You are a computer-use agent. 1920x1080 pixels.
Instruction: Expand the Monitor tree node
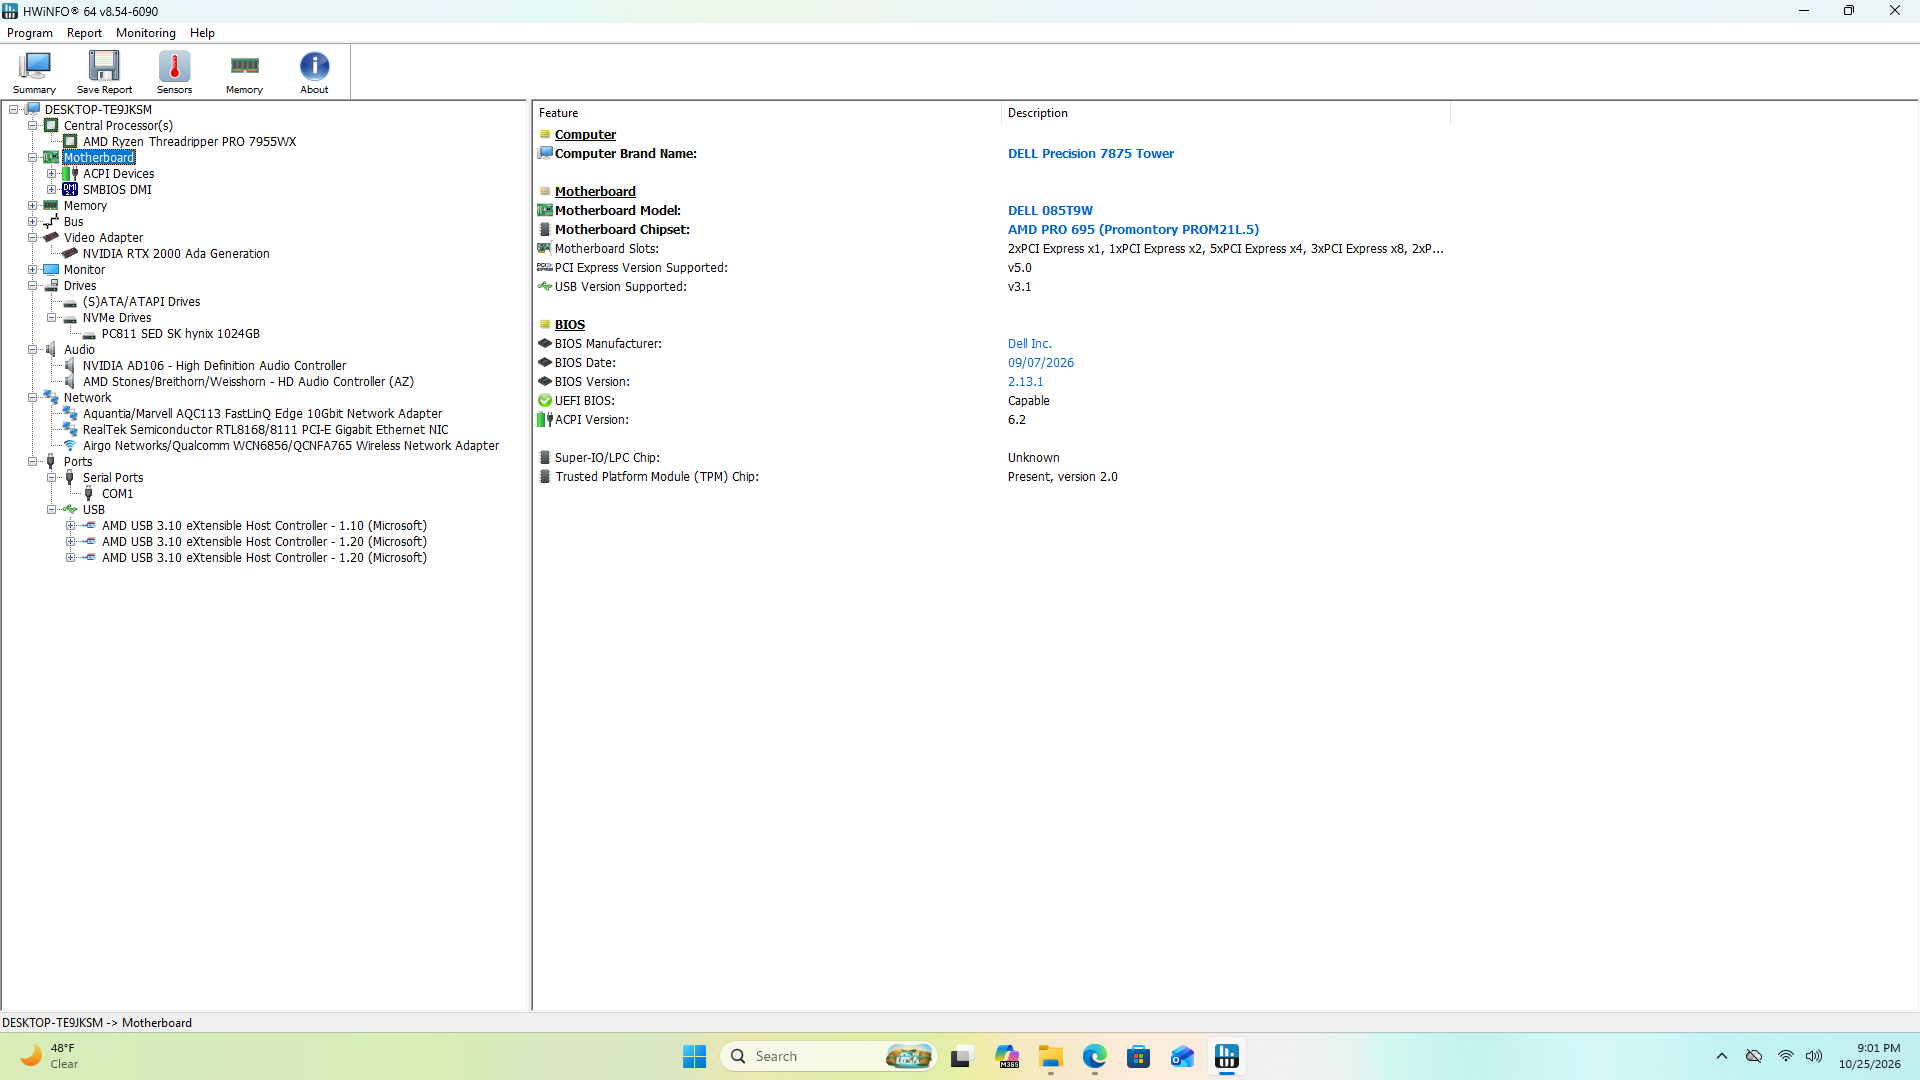32,270
